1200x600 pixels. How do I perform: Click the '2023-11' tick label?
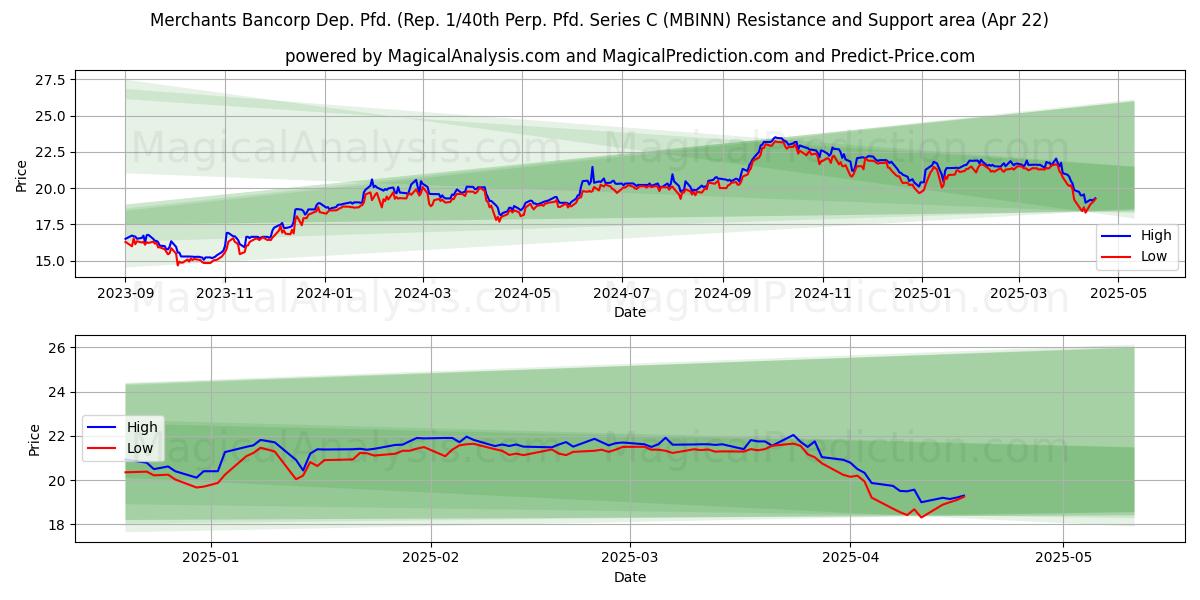click(225, 294)
